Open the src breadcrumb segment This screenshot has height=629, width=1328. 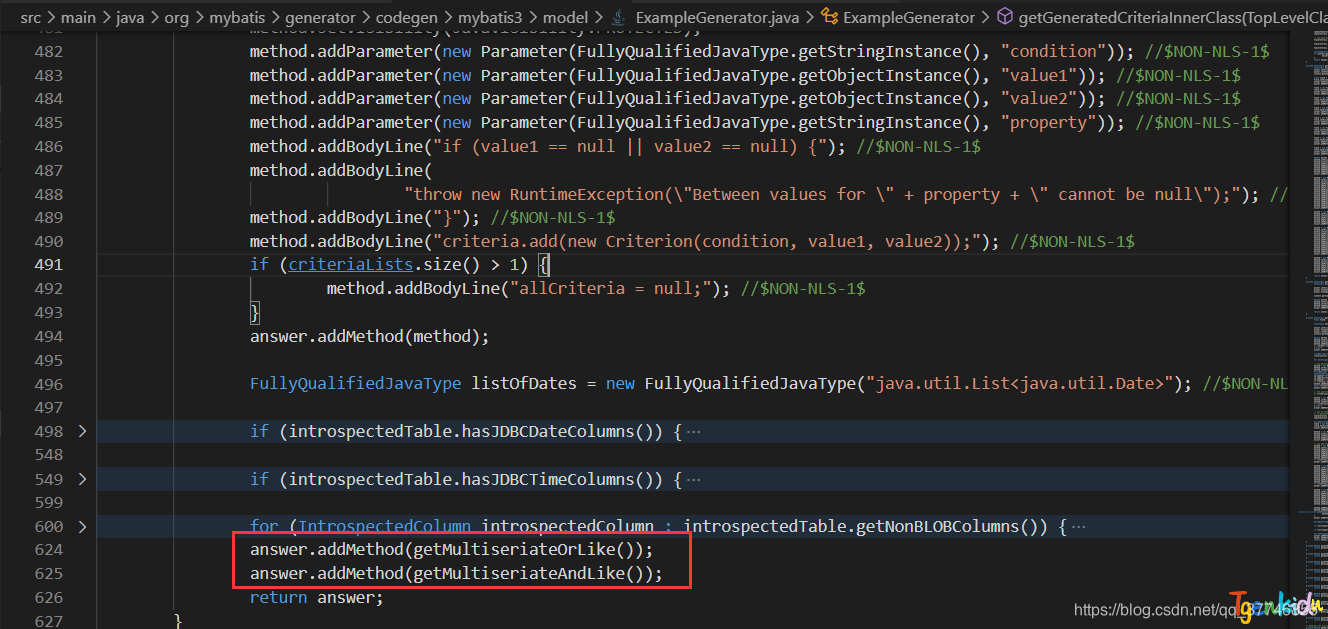coord(31,17)
